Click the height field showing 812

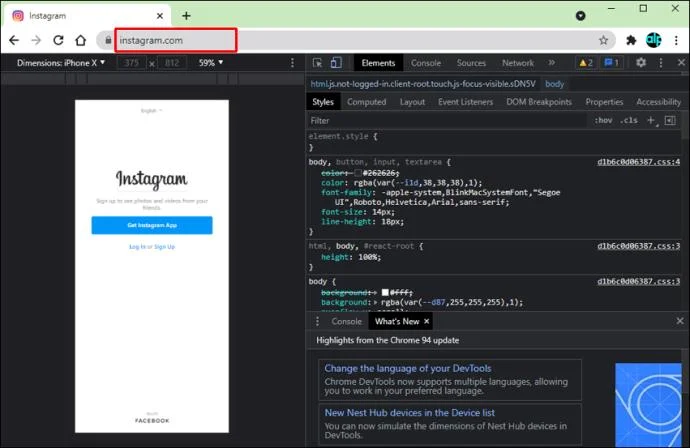click(172, 63)
